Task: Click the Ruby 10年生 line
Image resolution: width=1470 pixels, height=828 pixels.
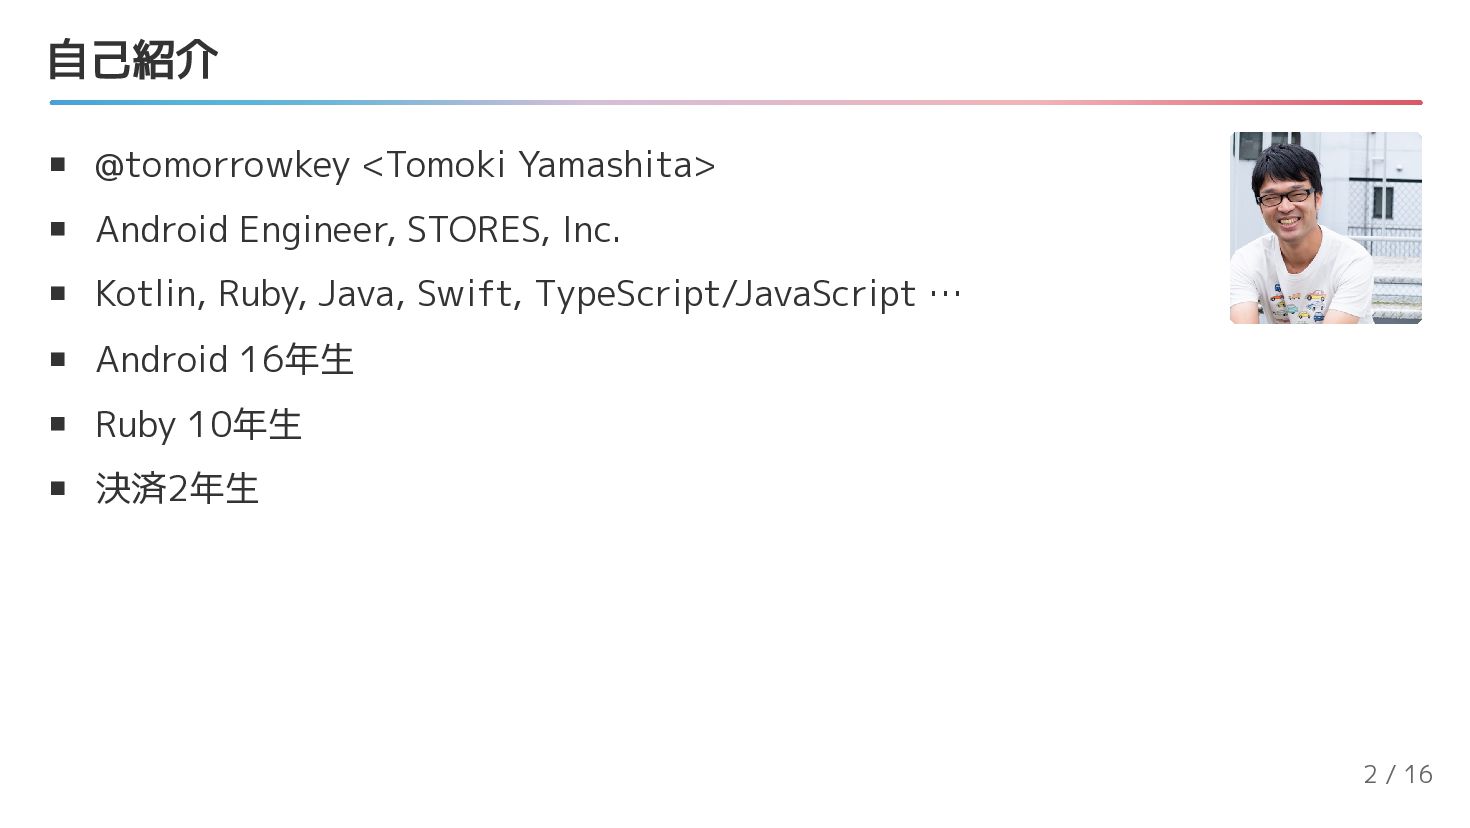Action: click(198, 425)
